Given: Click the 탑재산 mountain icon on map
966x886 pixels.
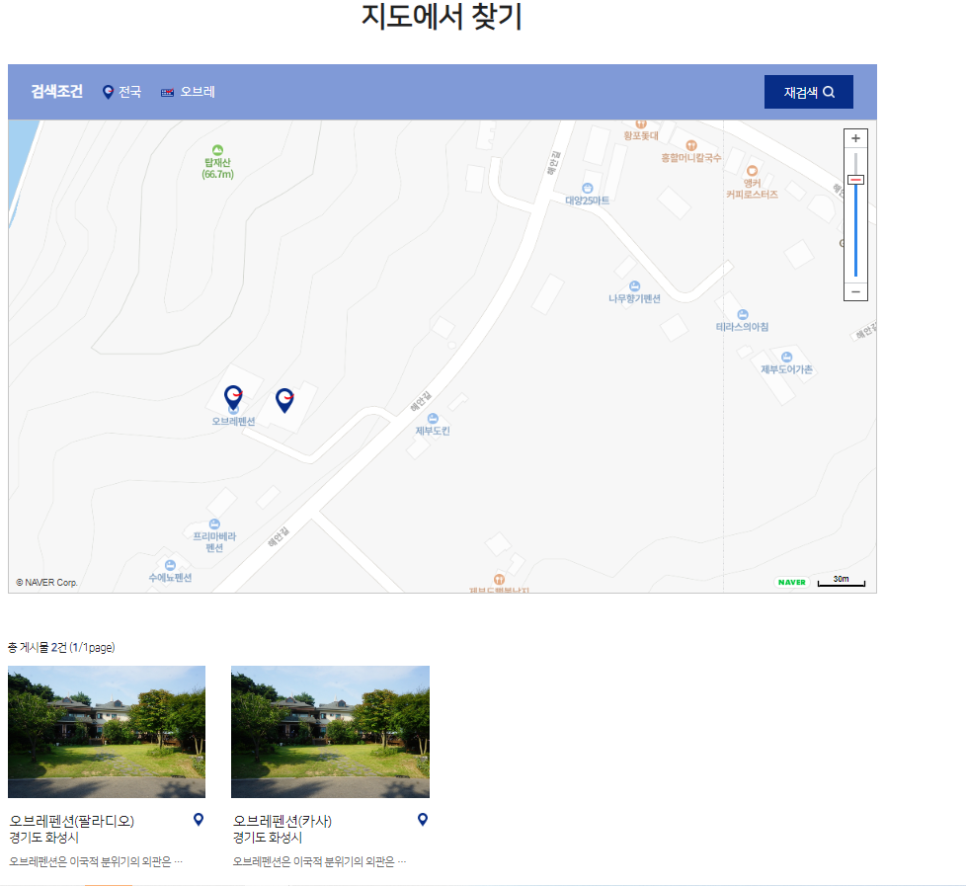Looking at the screenshot, I should coord(217,150).
